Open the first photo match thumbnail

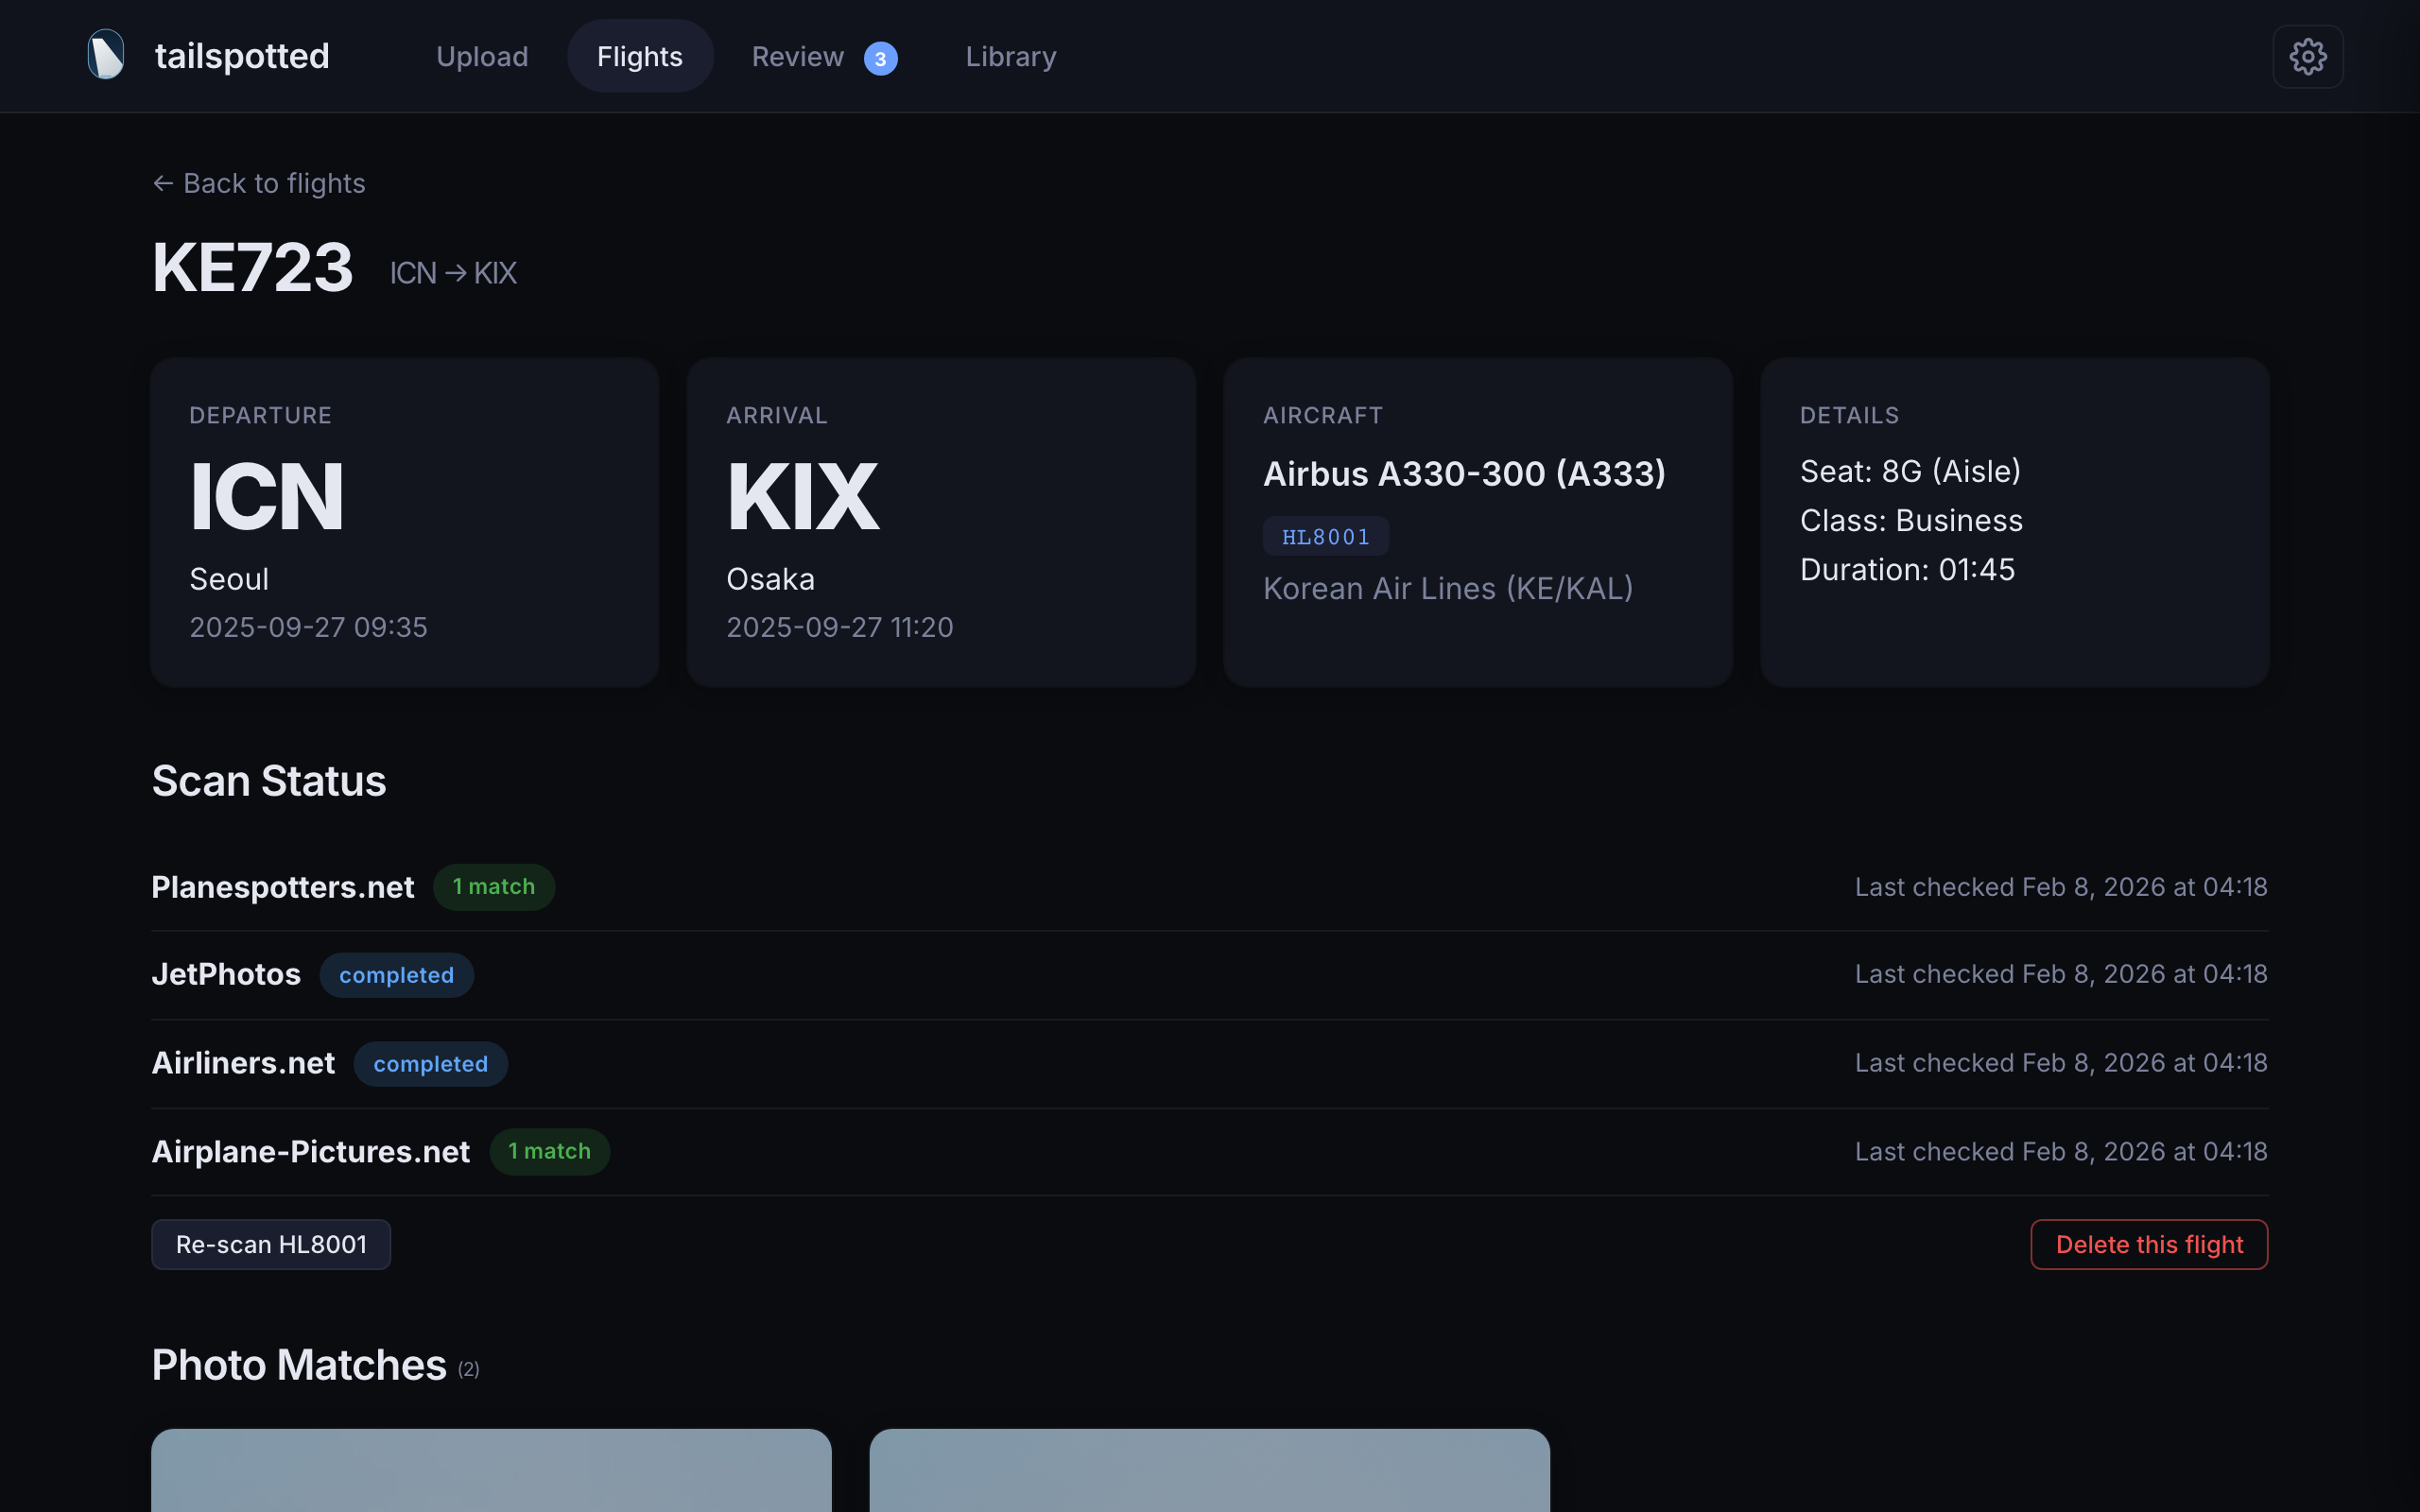491,1470
